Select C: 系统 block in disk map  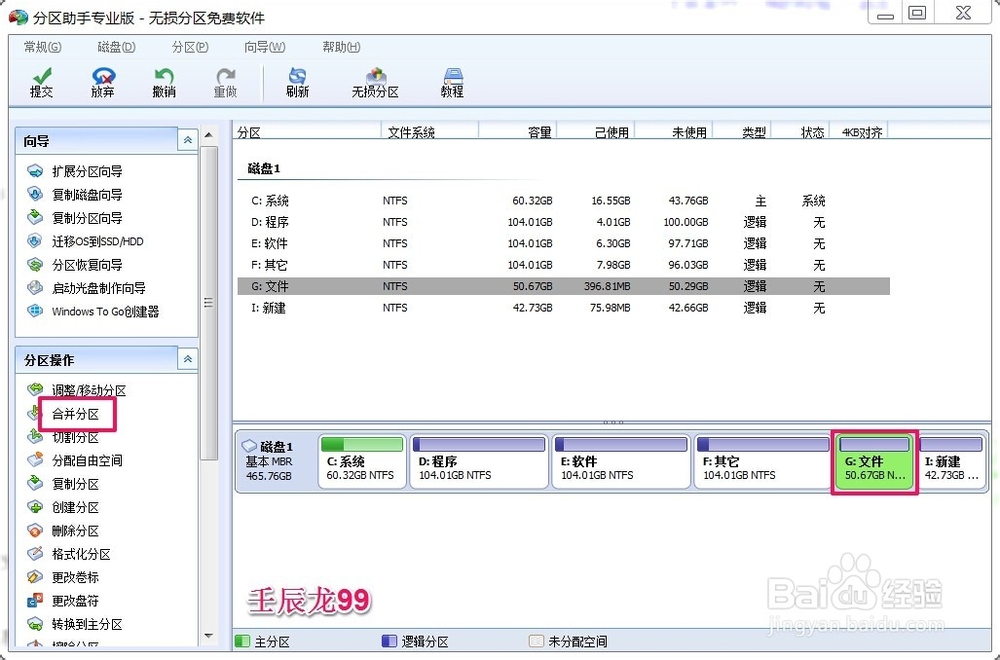click(362, 462)
